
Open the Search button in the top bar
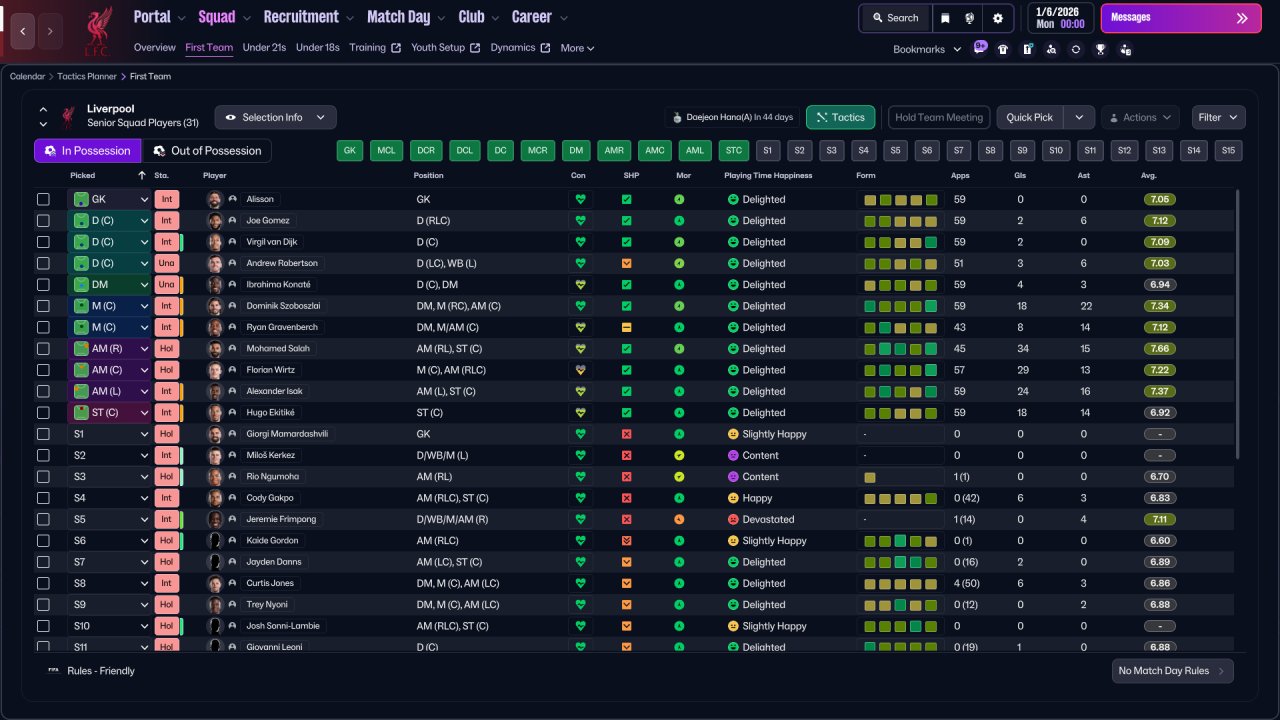(x=895, y=18)
